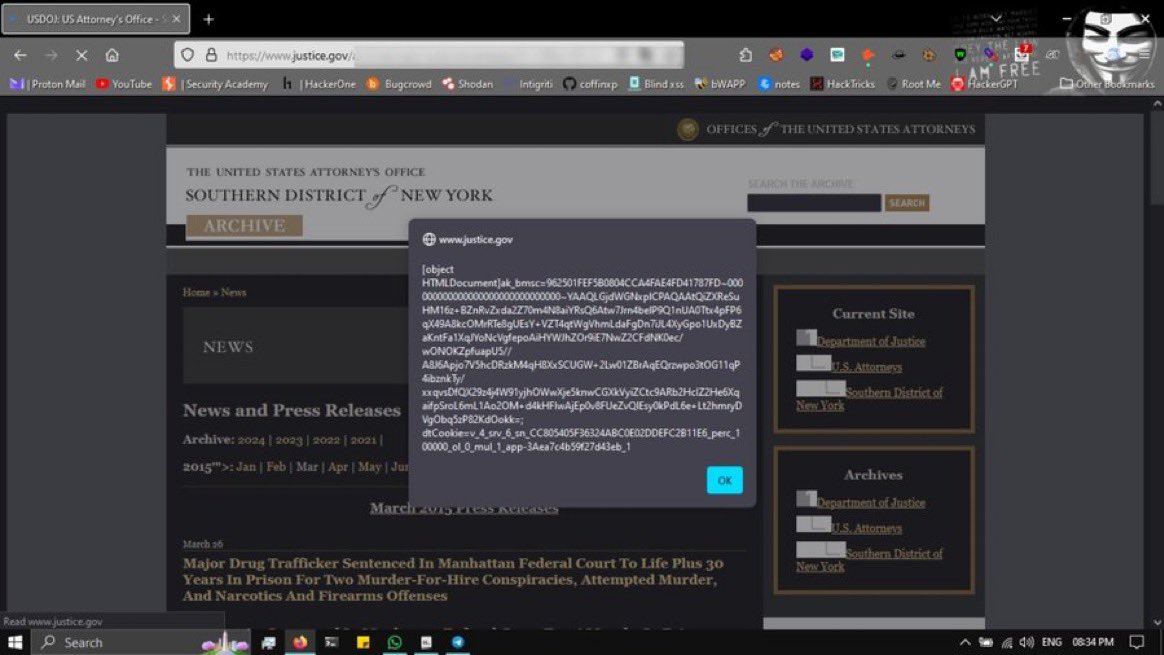Select the Mar month link

point(307,466)
